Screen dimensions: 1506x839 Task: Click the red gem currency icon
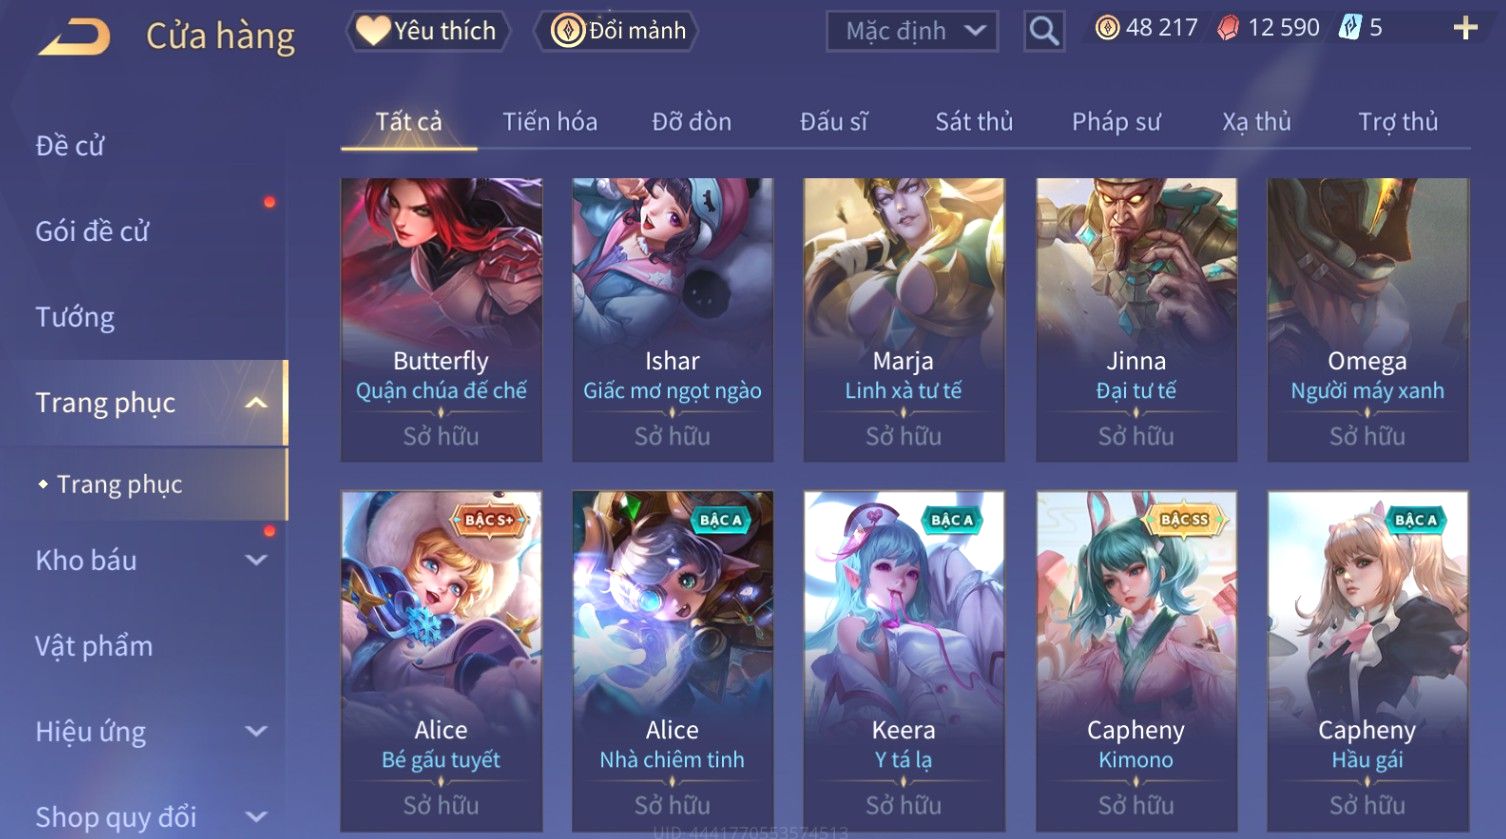pos(1227,28)
